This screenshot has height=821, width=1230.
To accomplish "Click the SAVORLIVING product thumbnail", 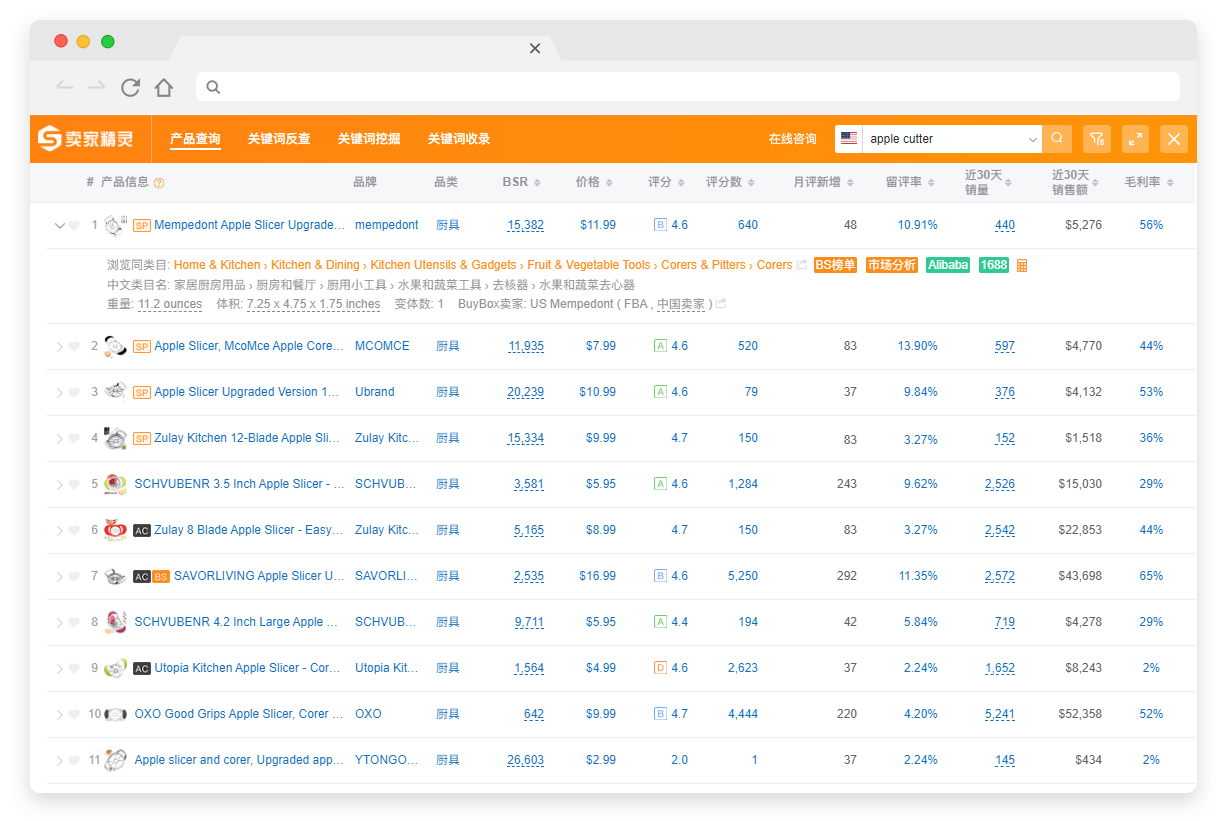I will click(115, 576).
